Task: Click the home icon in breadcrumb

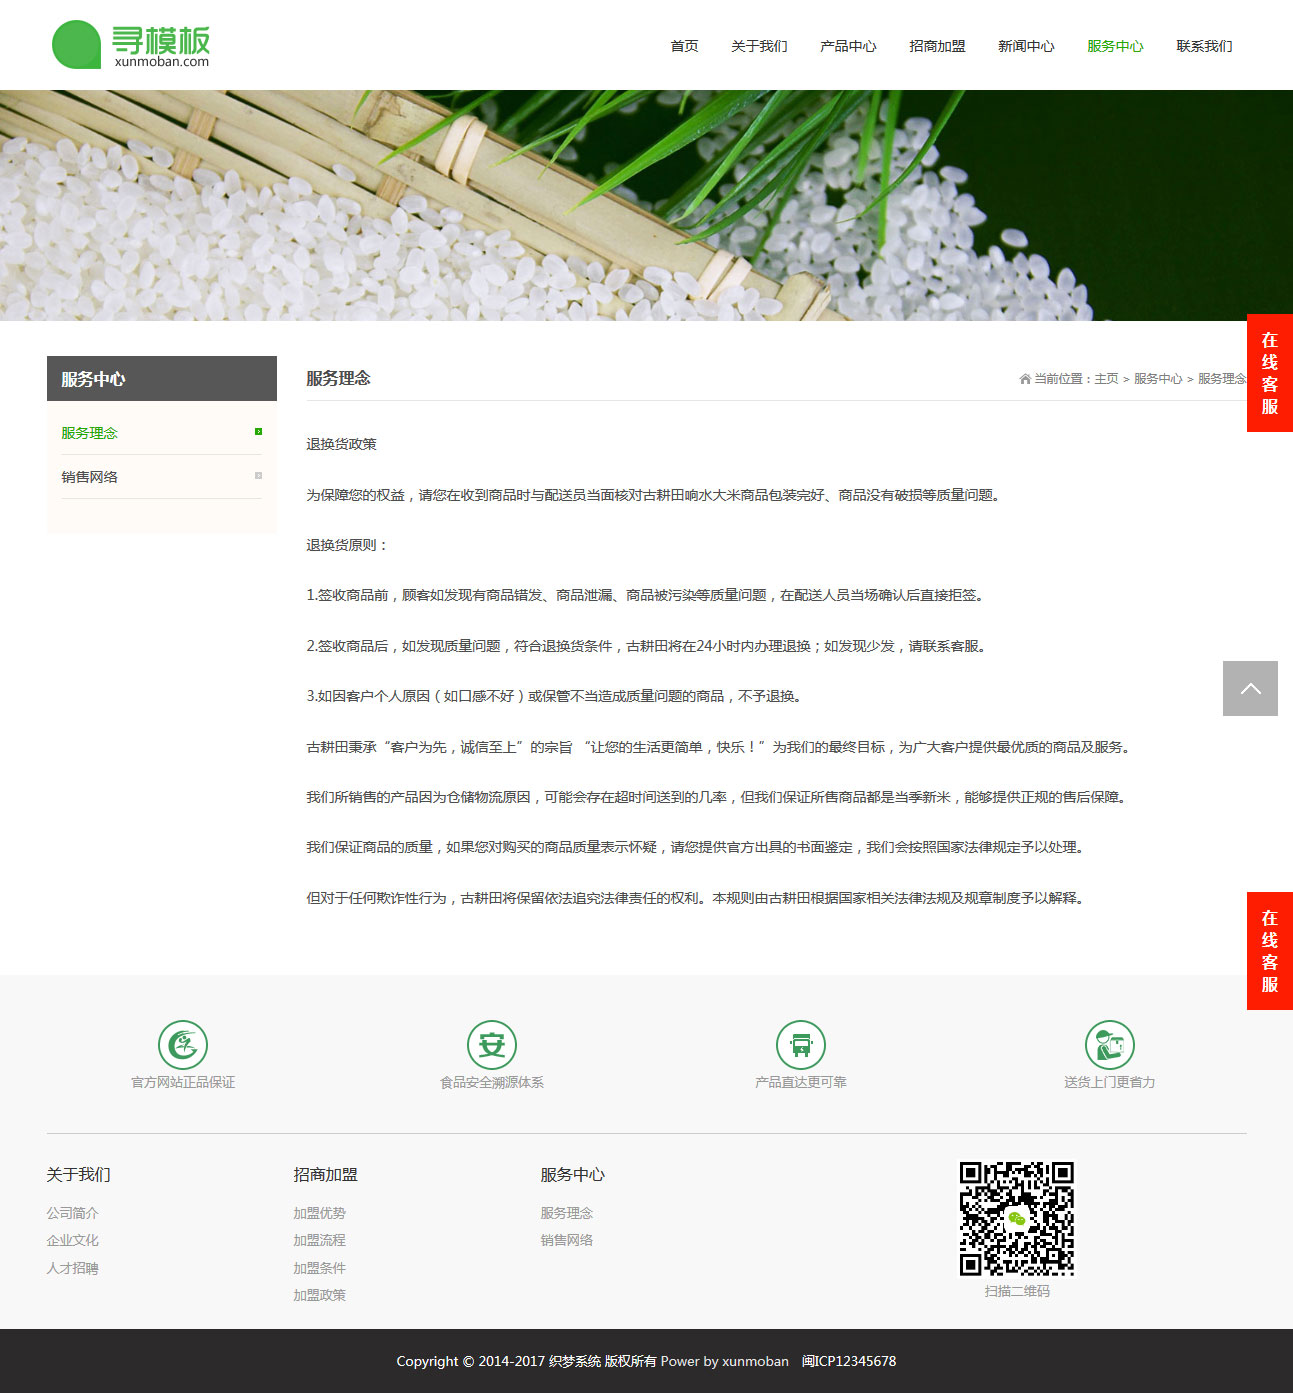Action: coord(1025,379)
